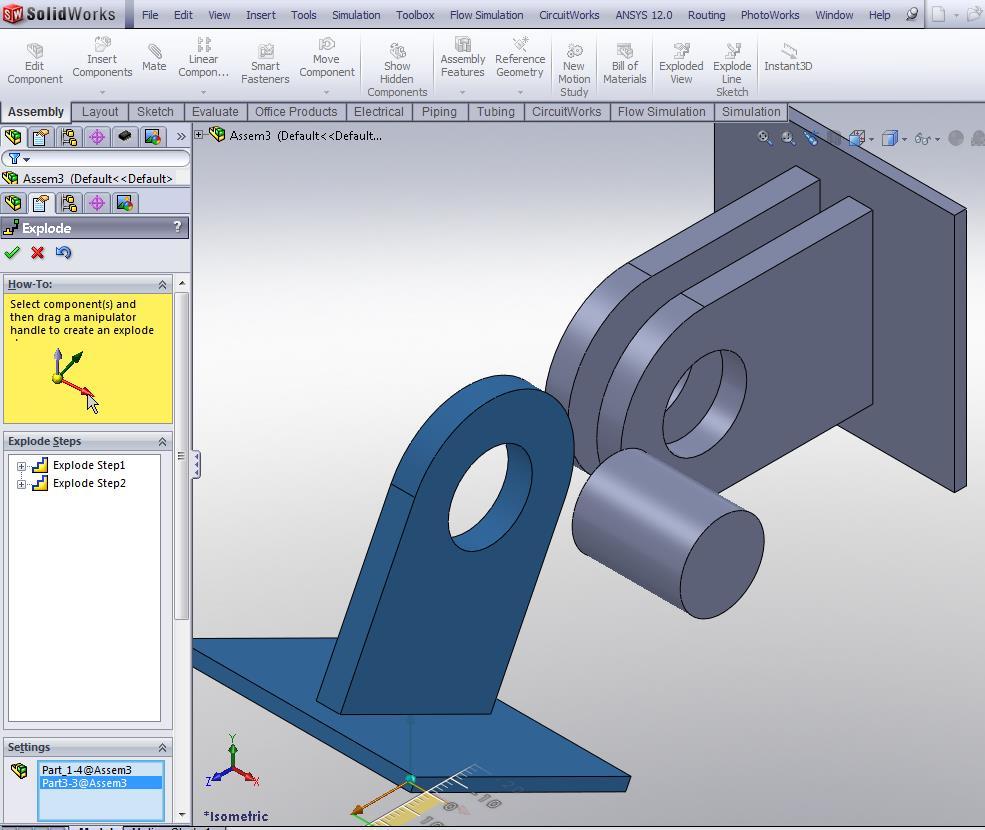Image resolution: width=985 pixels, height=830 pixels.
Task: Toggle Instant3D mode
Action: tap(788, 58)
